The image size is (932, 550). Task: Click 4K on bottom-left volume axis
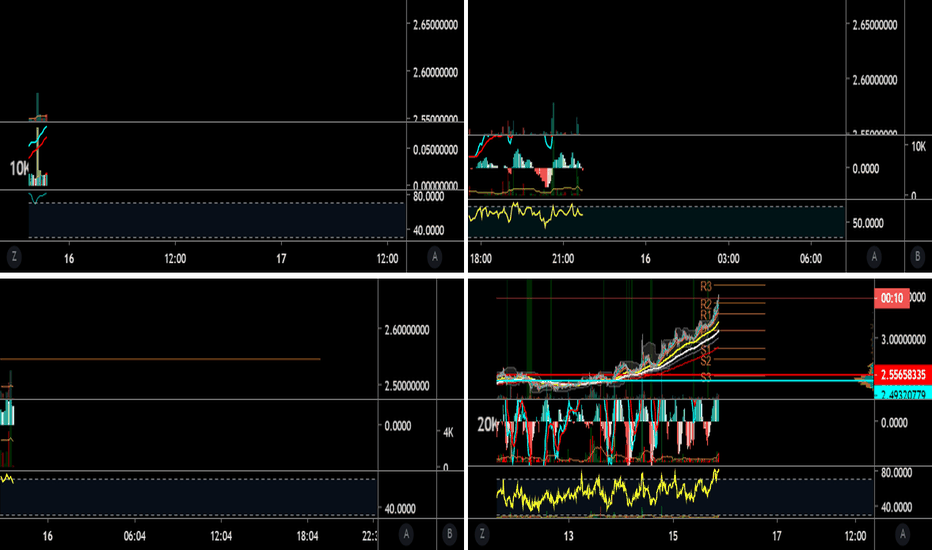449,432
